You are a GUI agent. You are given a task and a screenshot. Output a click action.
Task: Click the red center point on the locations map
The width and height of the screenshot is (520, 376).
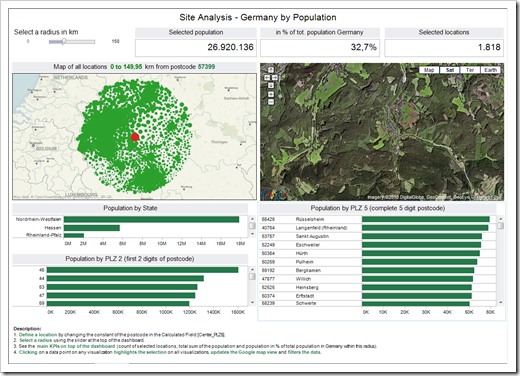(135, 137)
